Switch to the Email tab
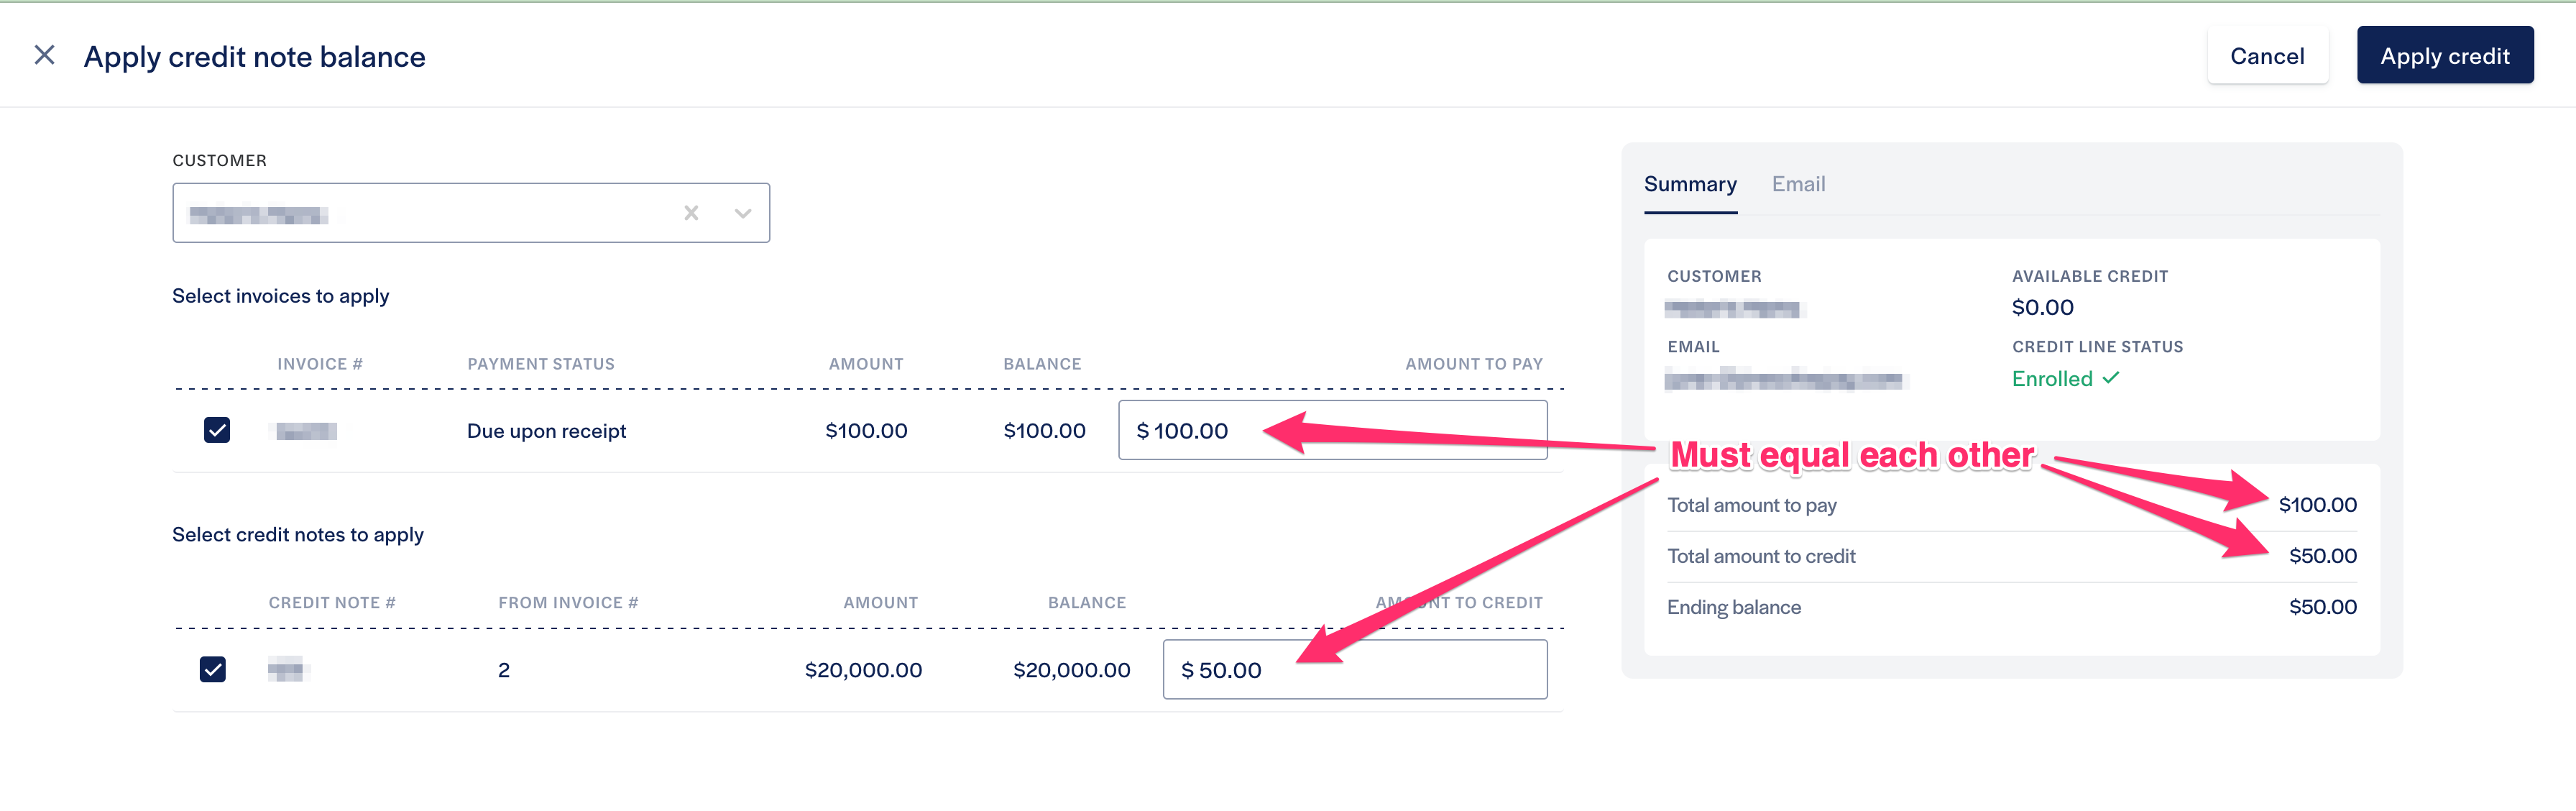Screen dimensions: 2576x811 coord(1798,184)
